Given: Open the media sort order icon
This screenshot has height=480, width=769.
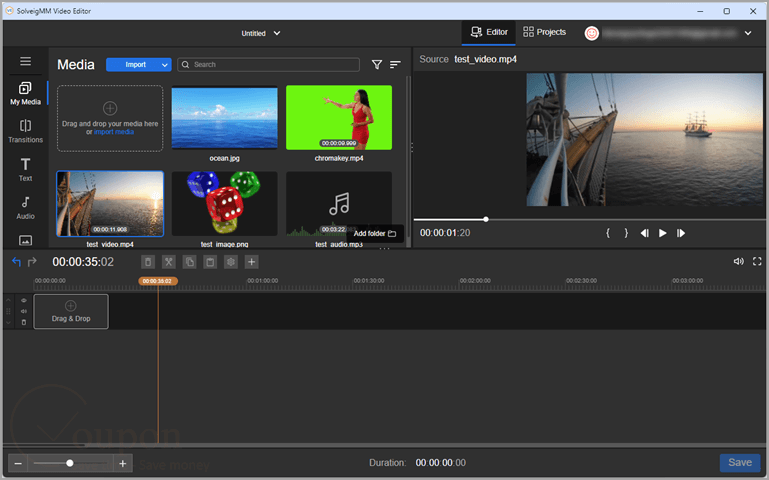Looking at the screenshot, I should tap(395, 65).
